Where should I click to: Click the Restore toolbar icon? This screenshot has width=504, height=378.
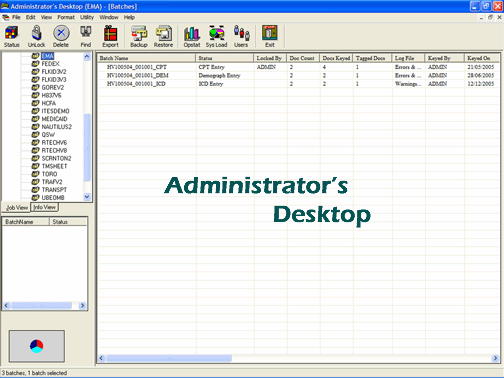[163, 36]
